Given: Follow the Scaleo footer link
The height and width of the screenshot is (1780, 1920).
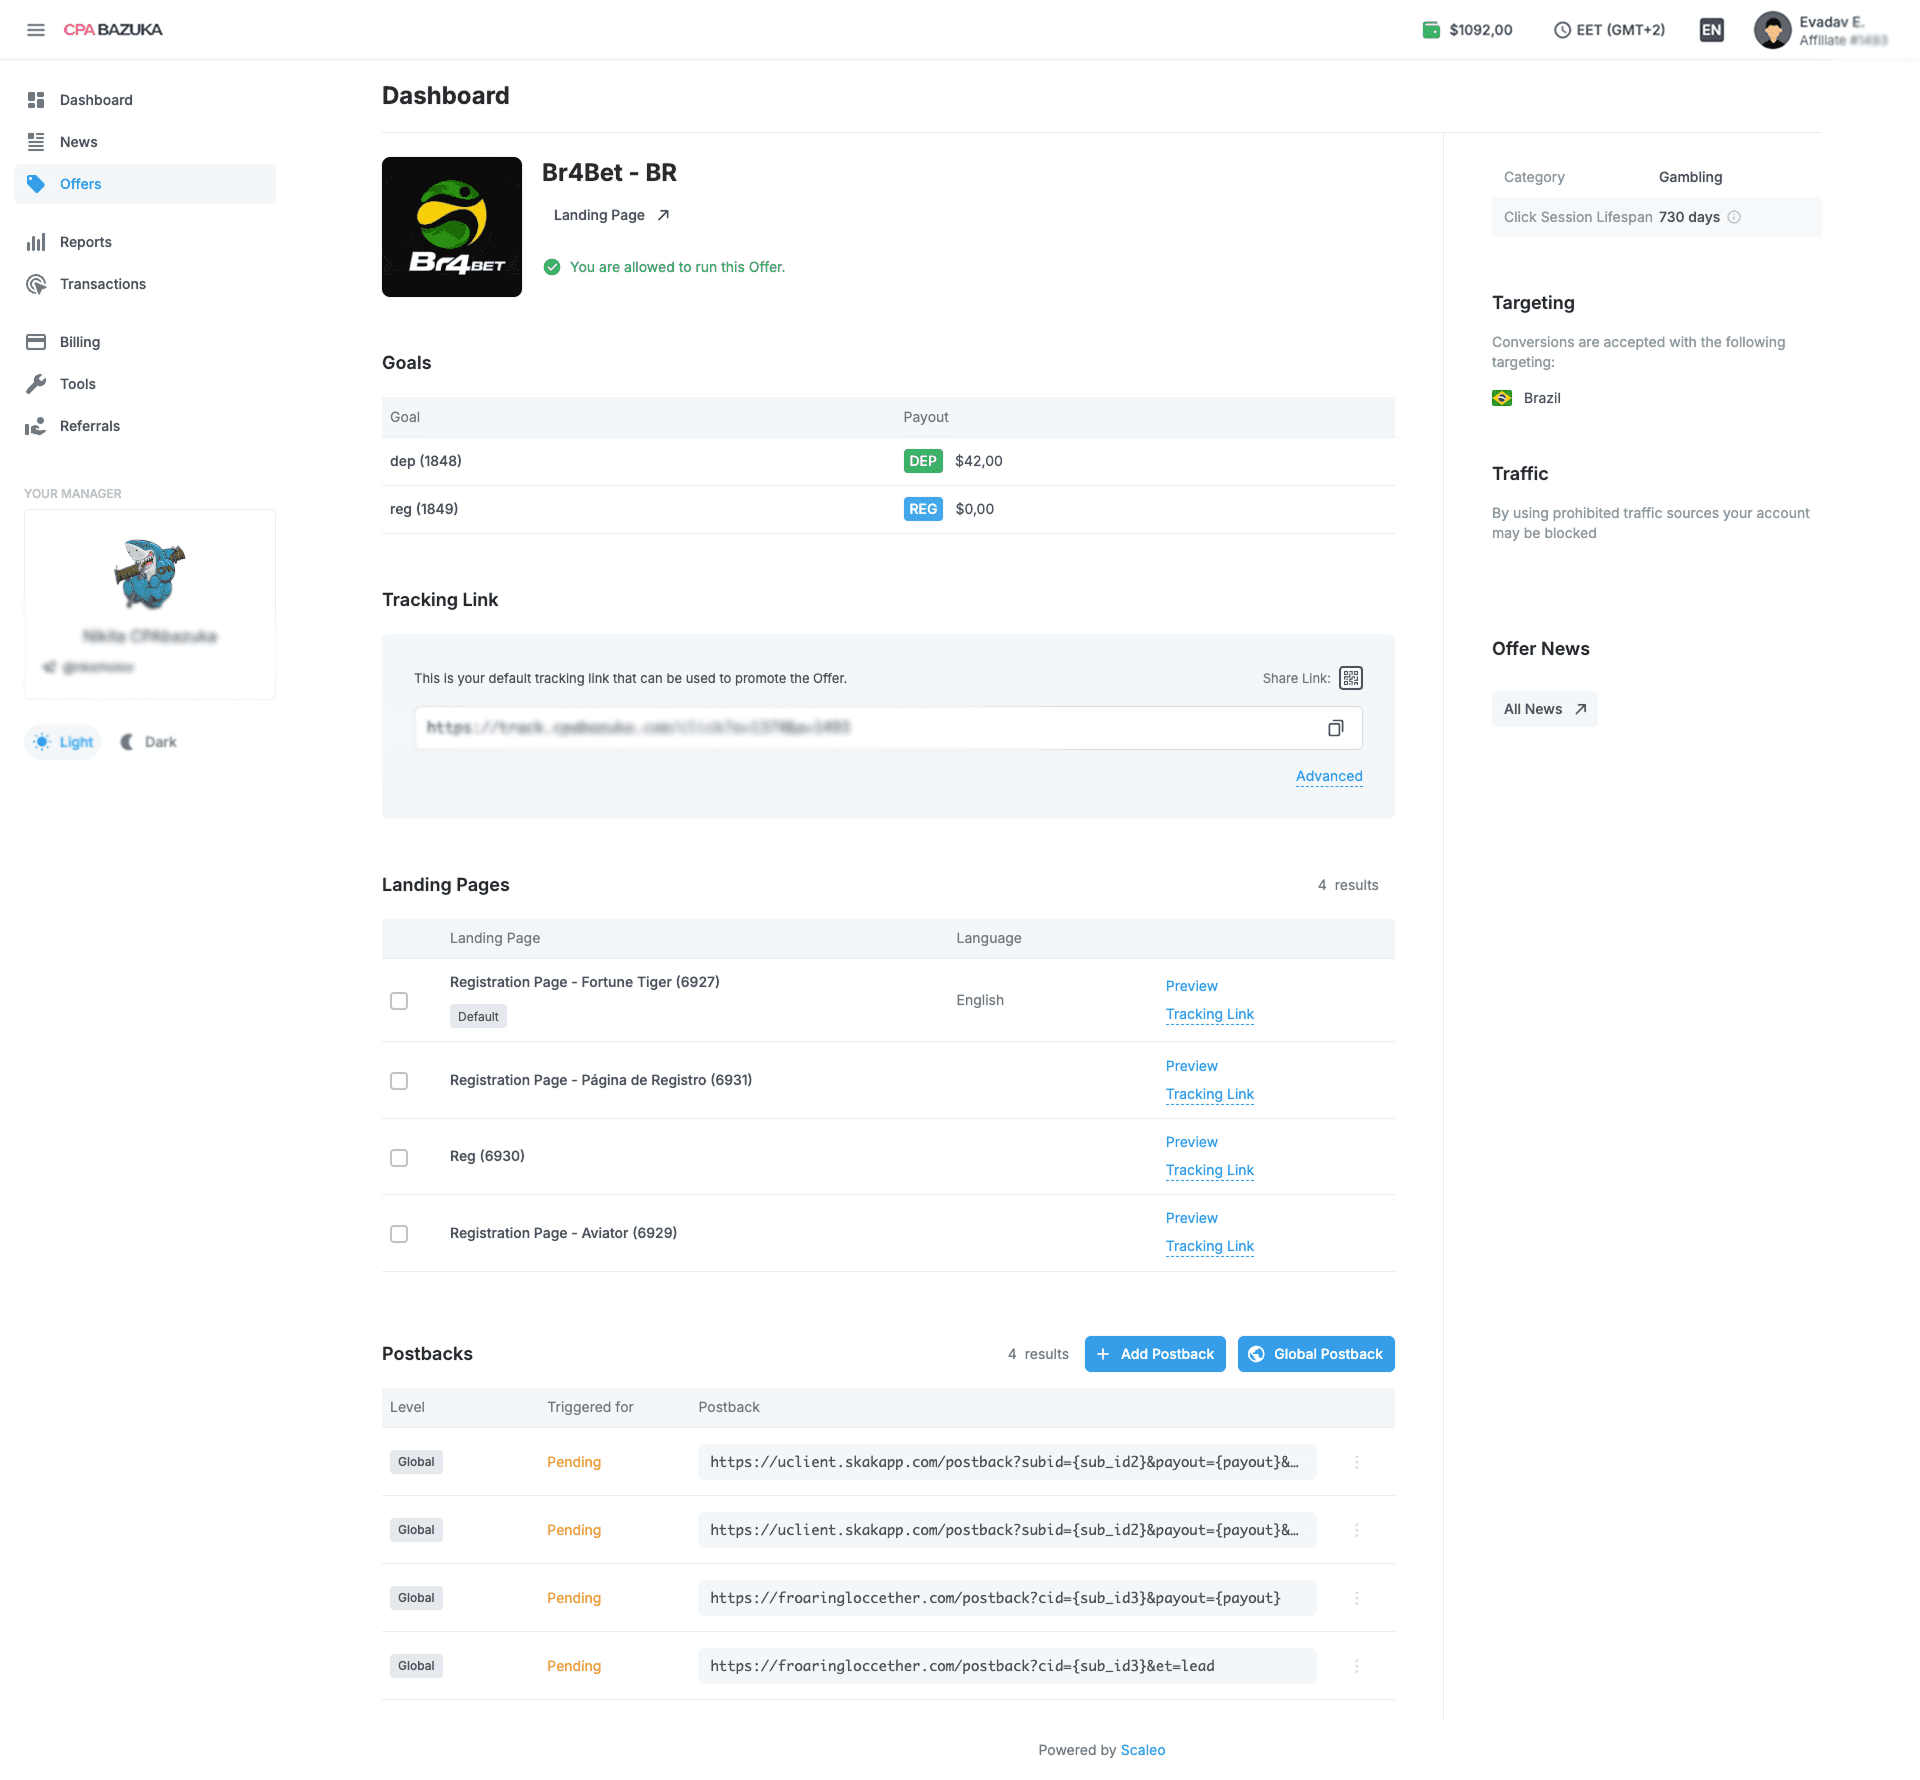Looking at the screenshot, I should [1143, 1750].
